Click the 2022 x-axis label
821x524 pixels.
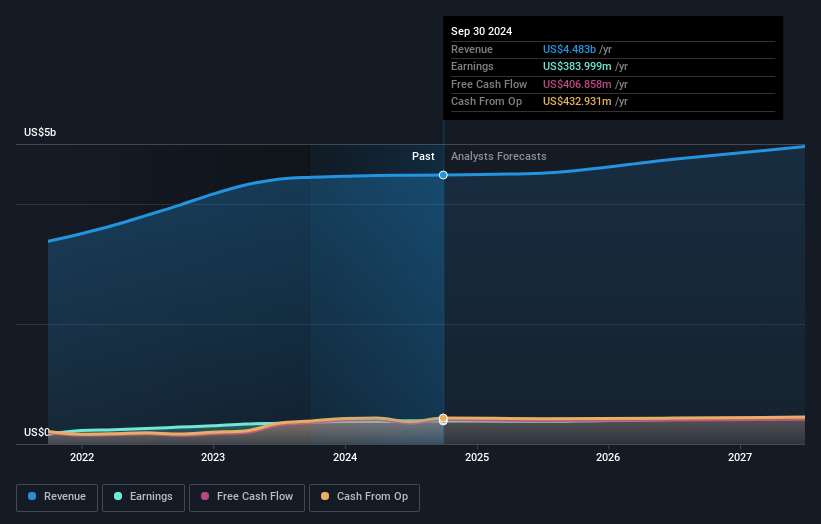point(82,457)
